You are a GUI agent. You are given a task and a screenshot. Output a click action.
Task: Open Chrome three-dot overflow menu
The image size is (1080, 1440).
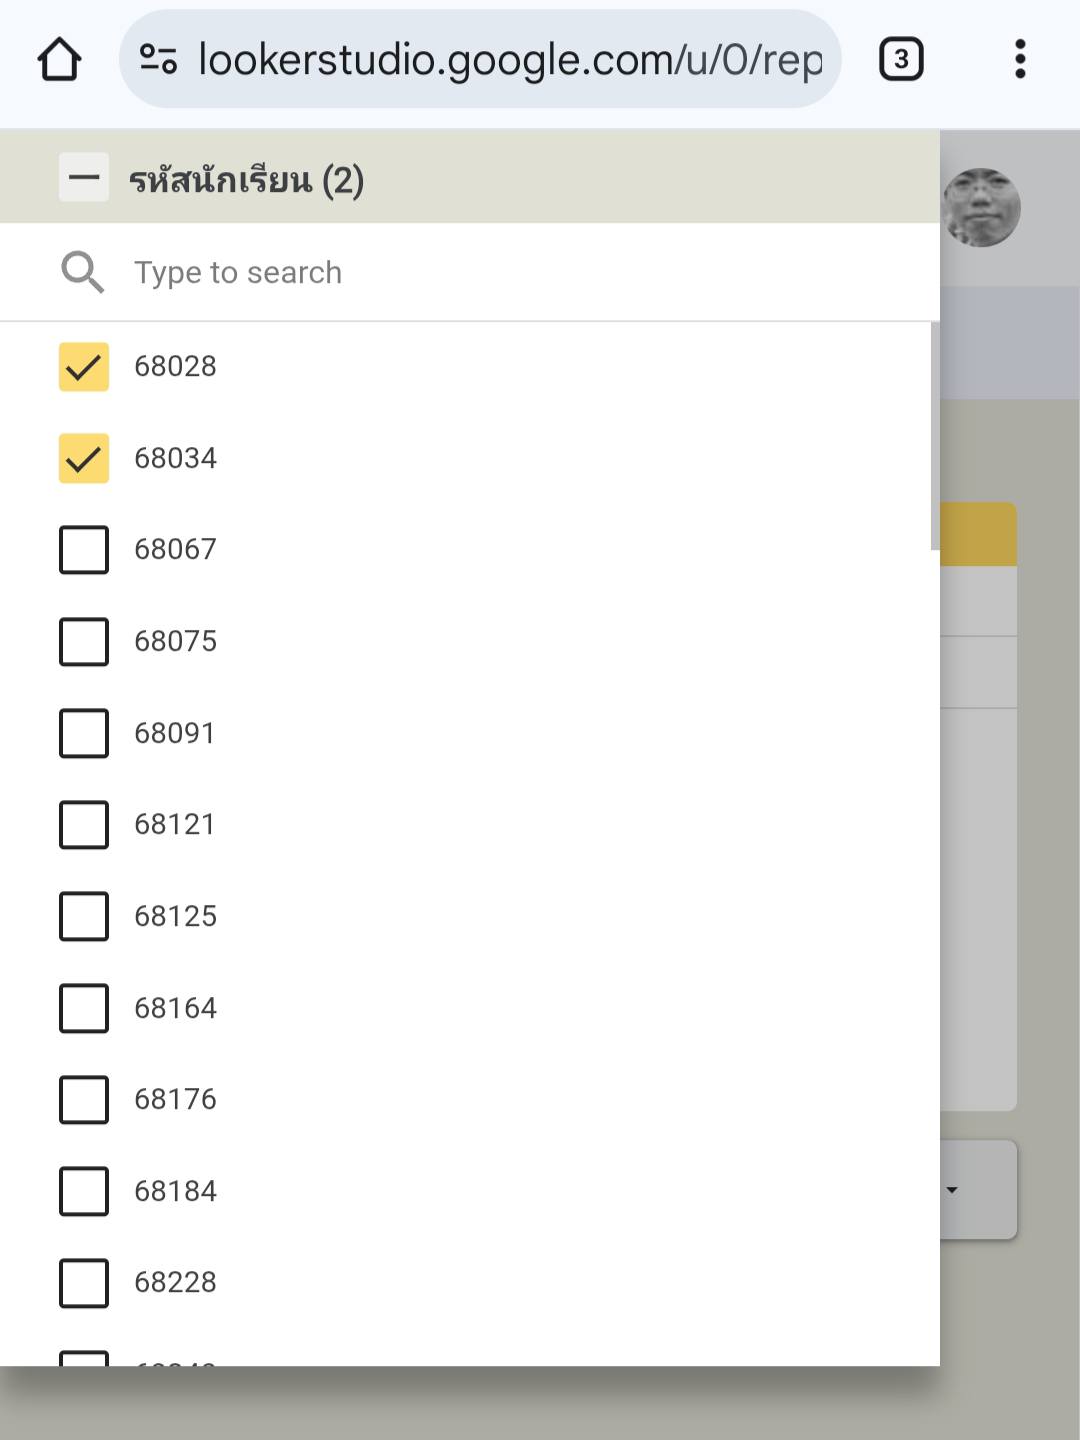point(1019,59)
